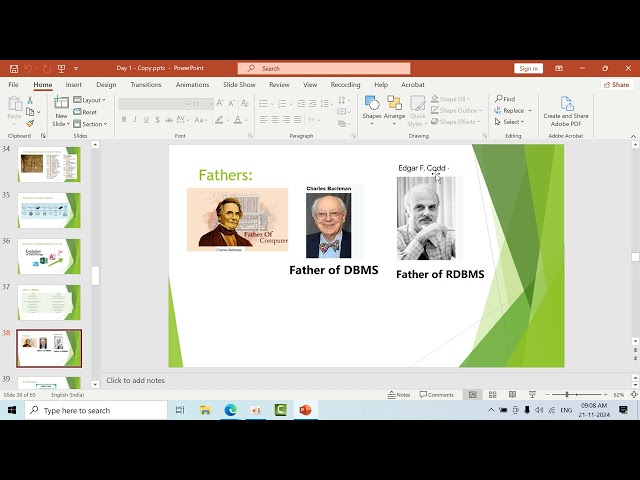Image resolution: width=640 pixels, height=480 pixels.
Task: Click the title bar Search box
Action: click(x=324, y=68)
